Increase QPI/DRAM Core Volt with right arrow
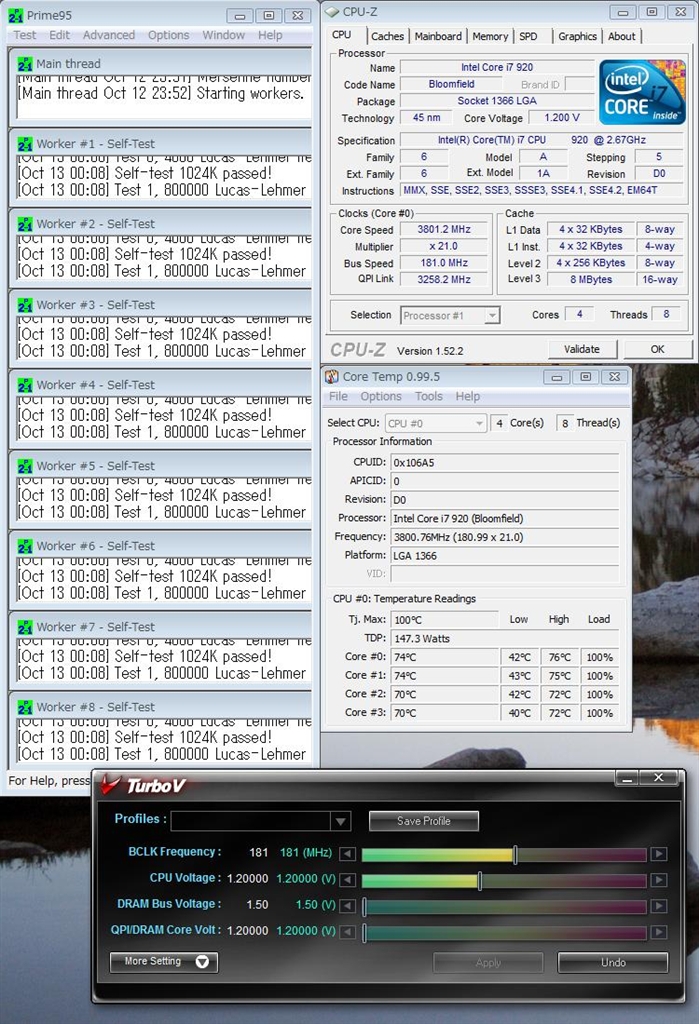This screenshot has height=1024, width=699. point(659,932)
